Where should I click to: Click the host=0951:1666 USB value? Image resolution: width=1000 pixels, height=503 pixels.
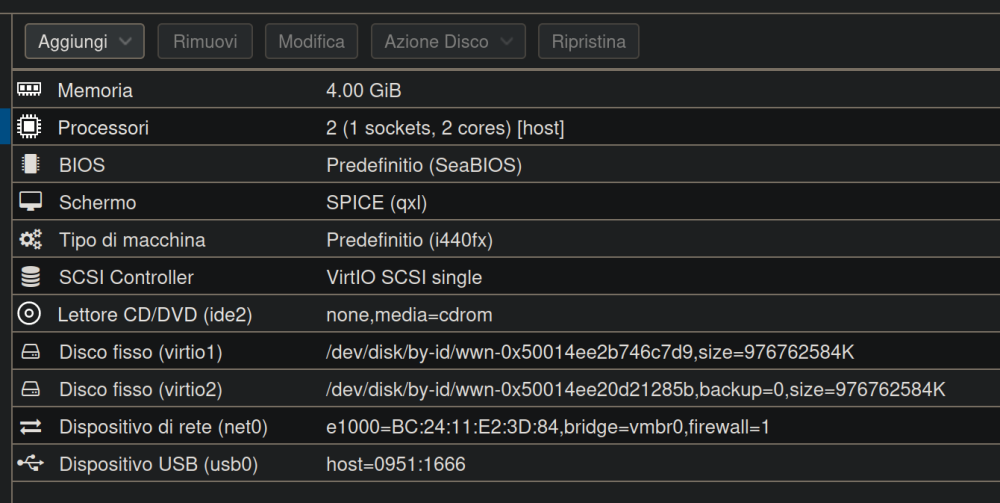coord(395,464)
